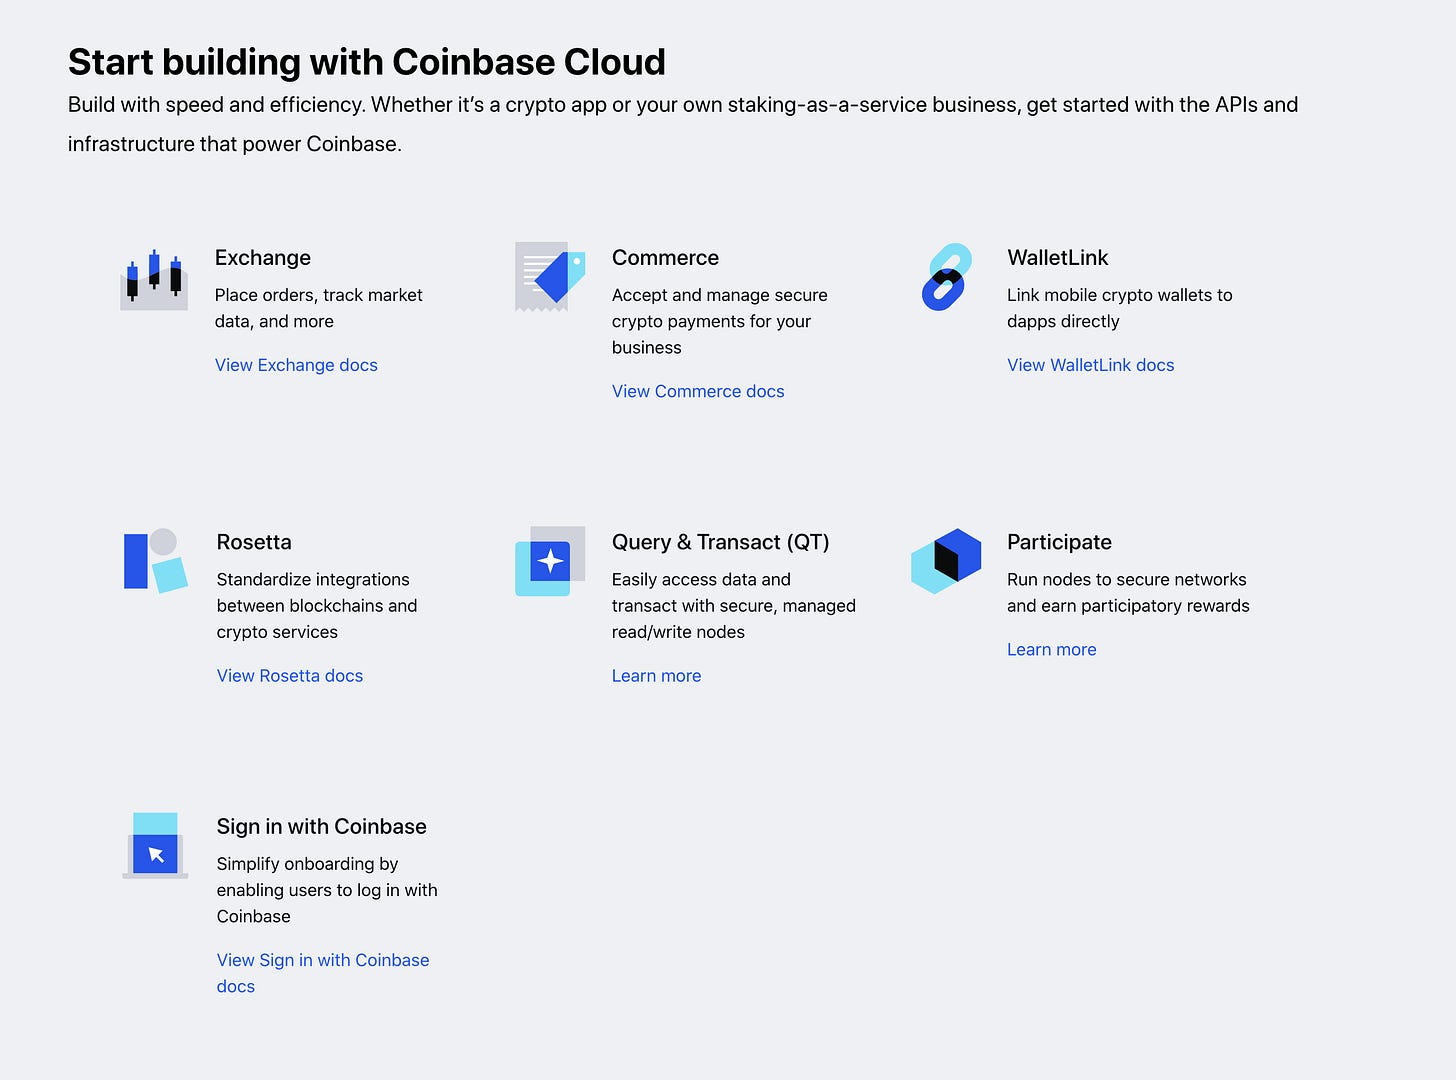Viewport: 1456px width, 1080px height.
Task: Click the Start building with Coinbase Cloud title
Action: [367, 62]
